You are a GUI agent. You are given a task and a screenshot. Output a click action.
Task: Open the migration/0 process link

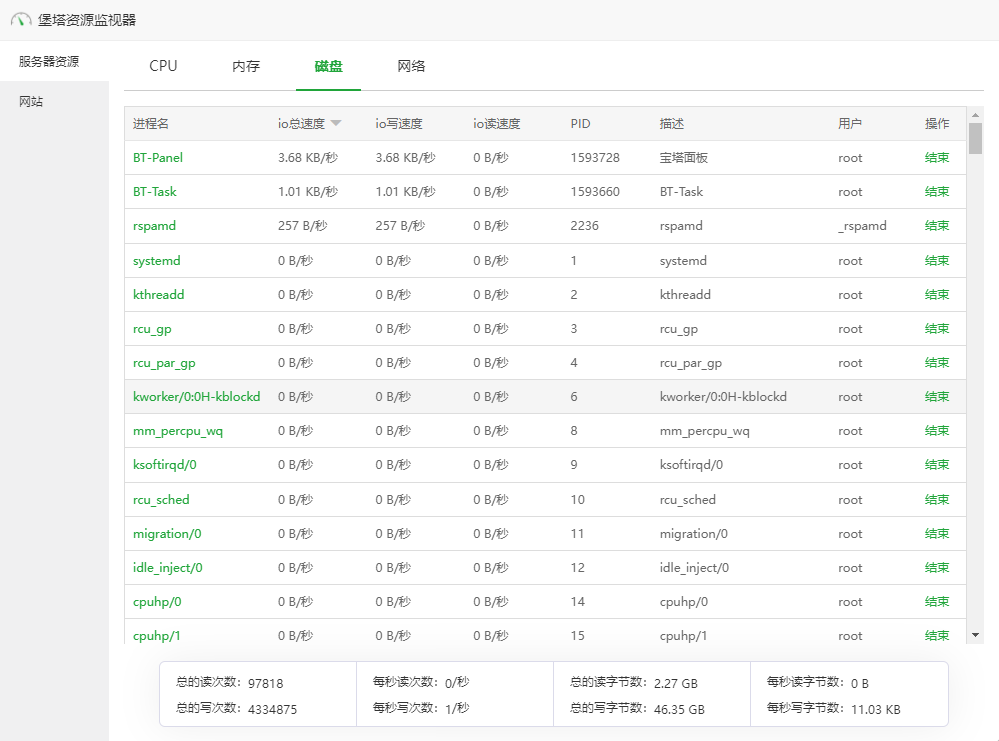coord(167,534)
